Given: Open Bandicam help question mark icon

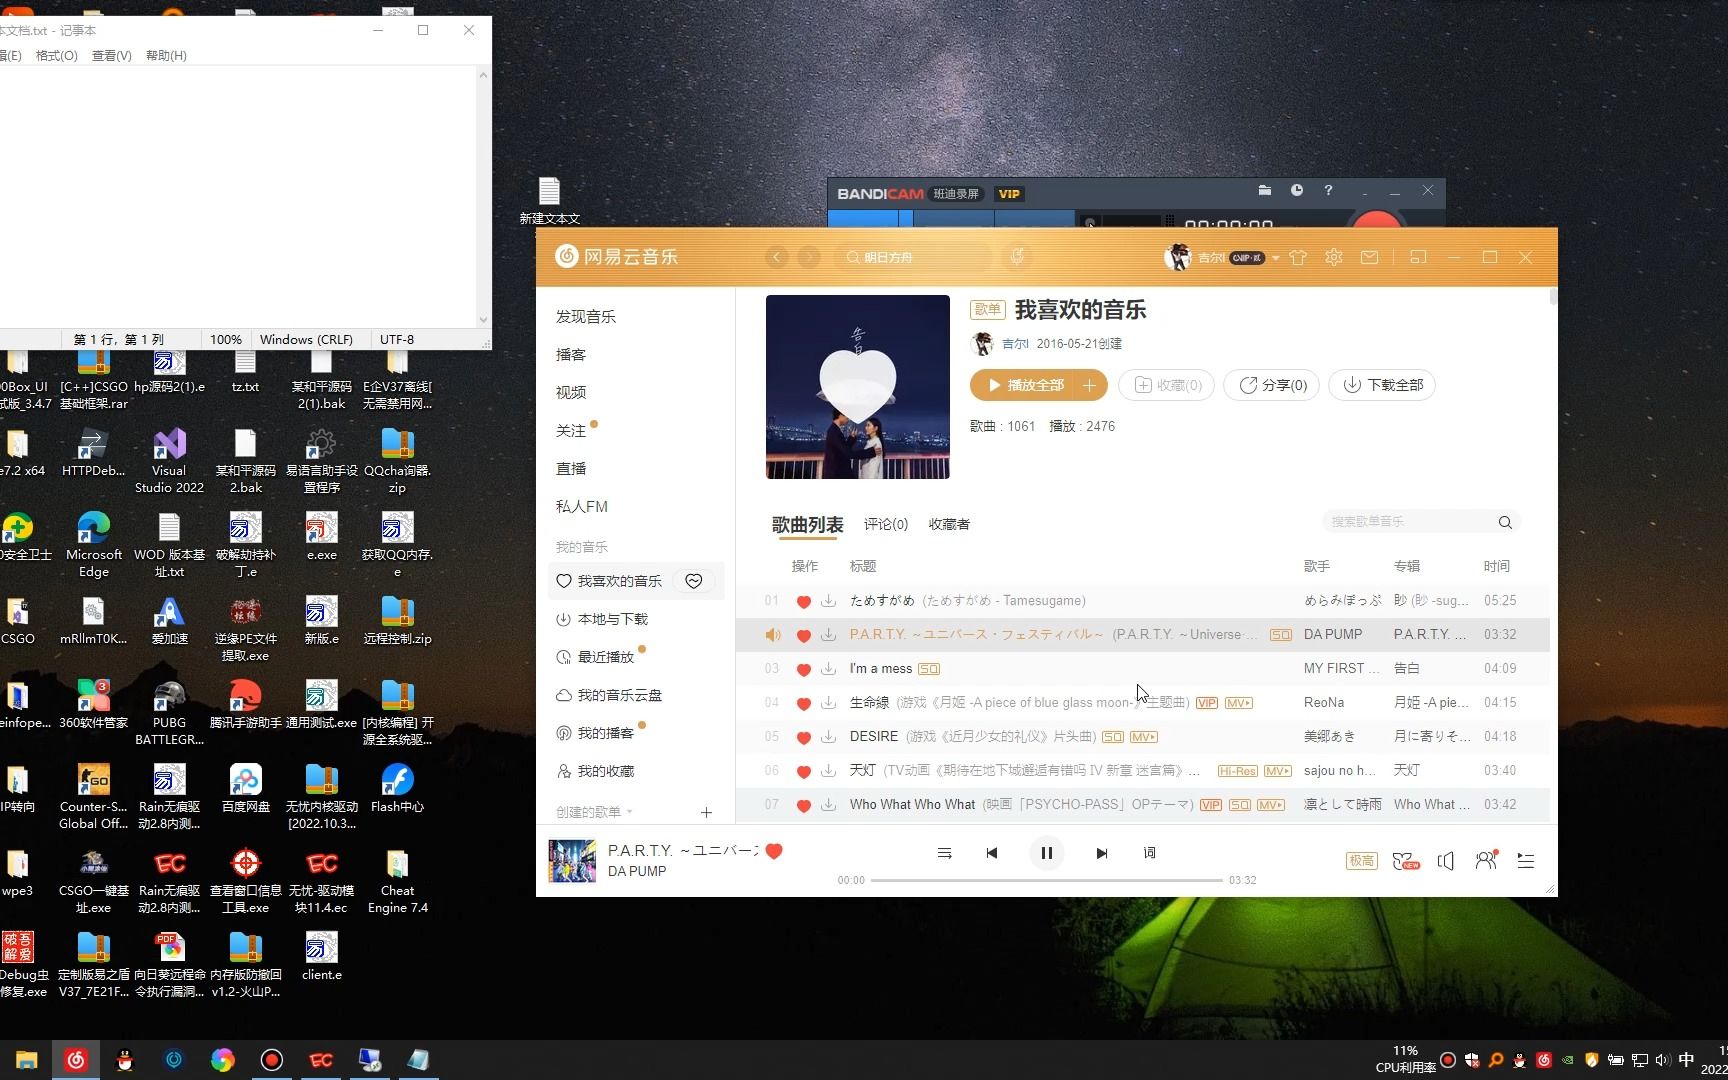Looking at the screenshot, I should [x=1328, y=190].
